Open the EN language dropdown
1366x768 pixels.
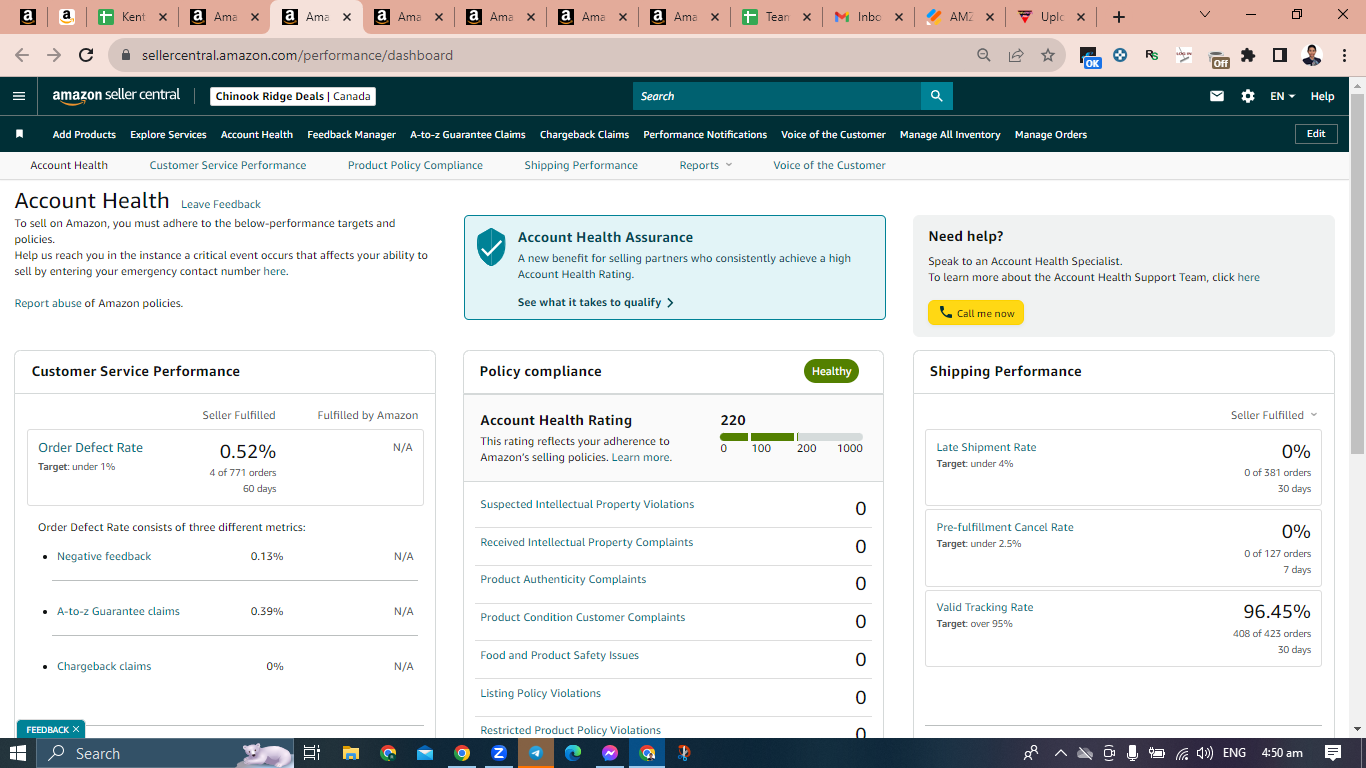[x=1282, y=96]
